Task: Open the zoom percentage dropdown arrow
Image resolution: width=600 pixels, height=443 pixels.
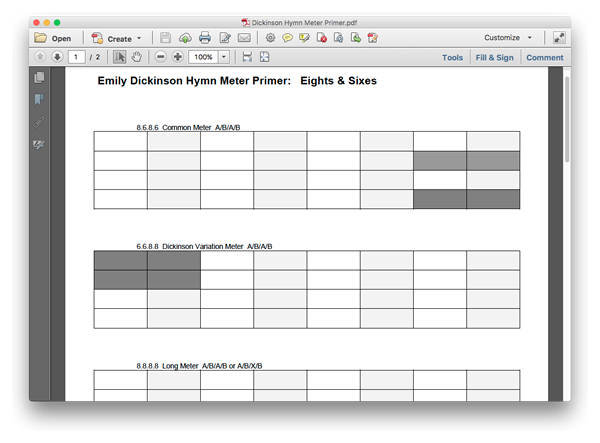Action: 224,57
